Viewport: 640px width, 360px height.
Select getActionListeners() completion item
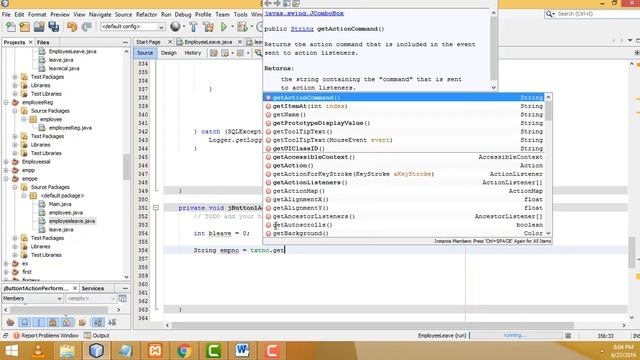pos(404,182)
